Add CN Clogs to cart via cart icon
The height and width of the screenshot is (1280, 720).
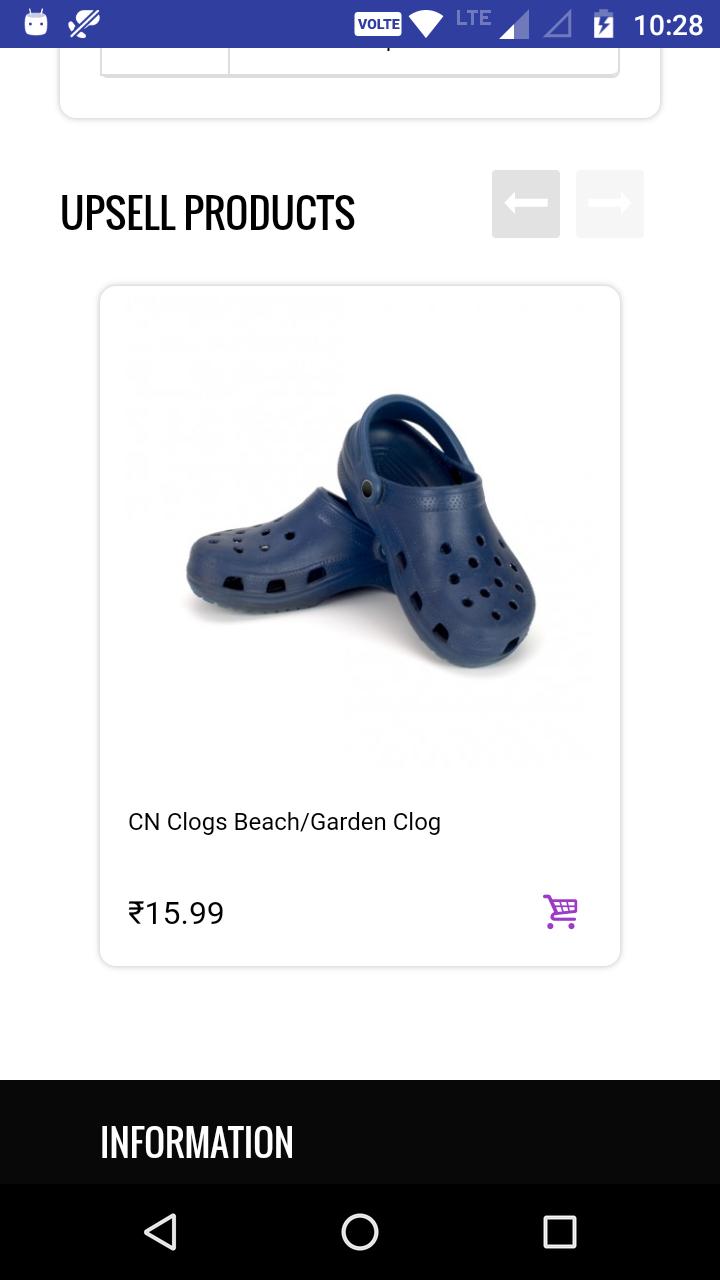point(560,912)
